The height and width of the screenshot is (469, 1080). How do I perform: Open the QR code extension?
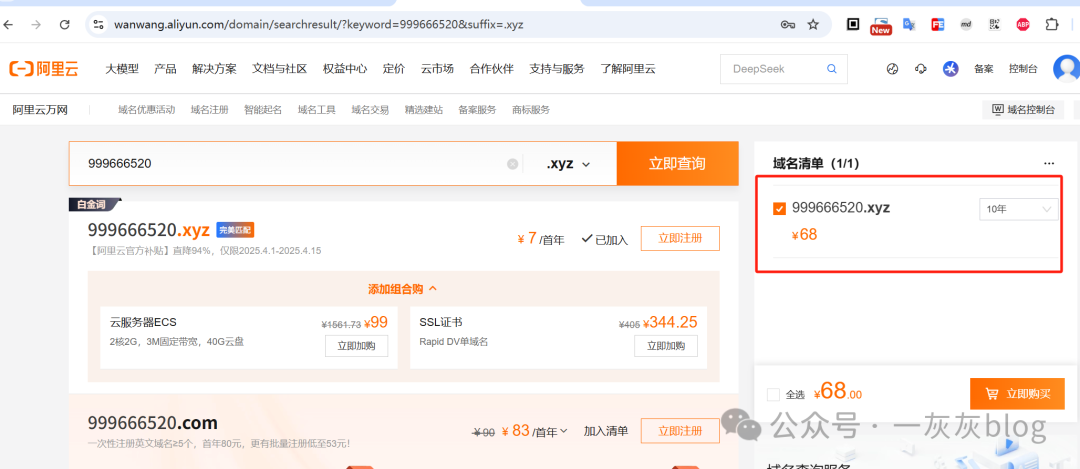994,24
